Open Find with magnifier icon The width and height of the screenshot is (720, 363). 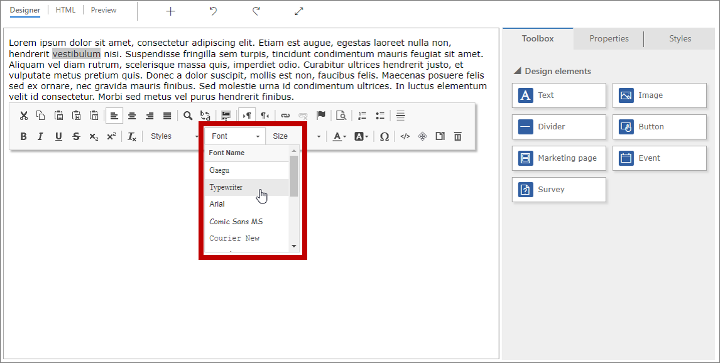point(188,116)
